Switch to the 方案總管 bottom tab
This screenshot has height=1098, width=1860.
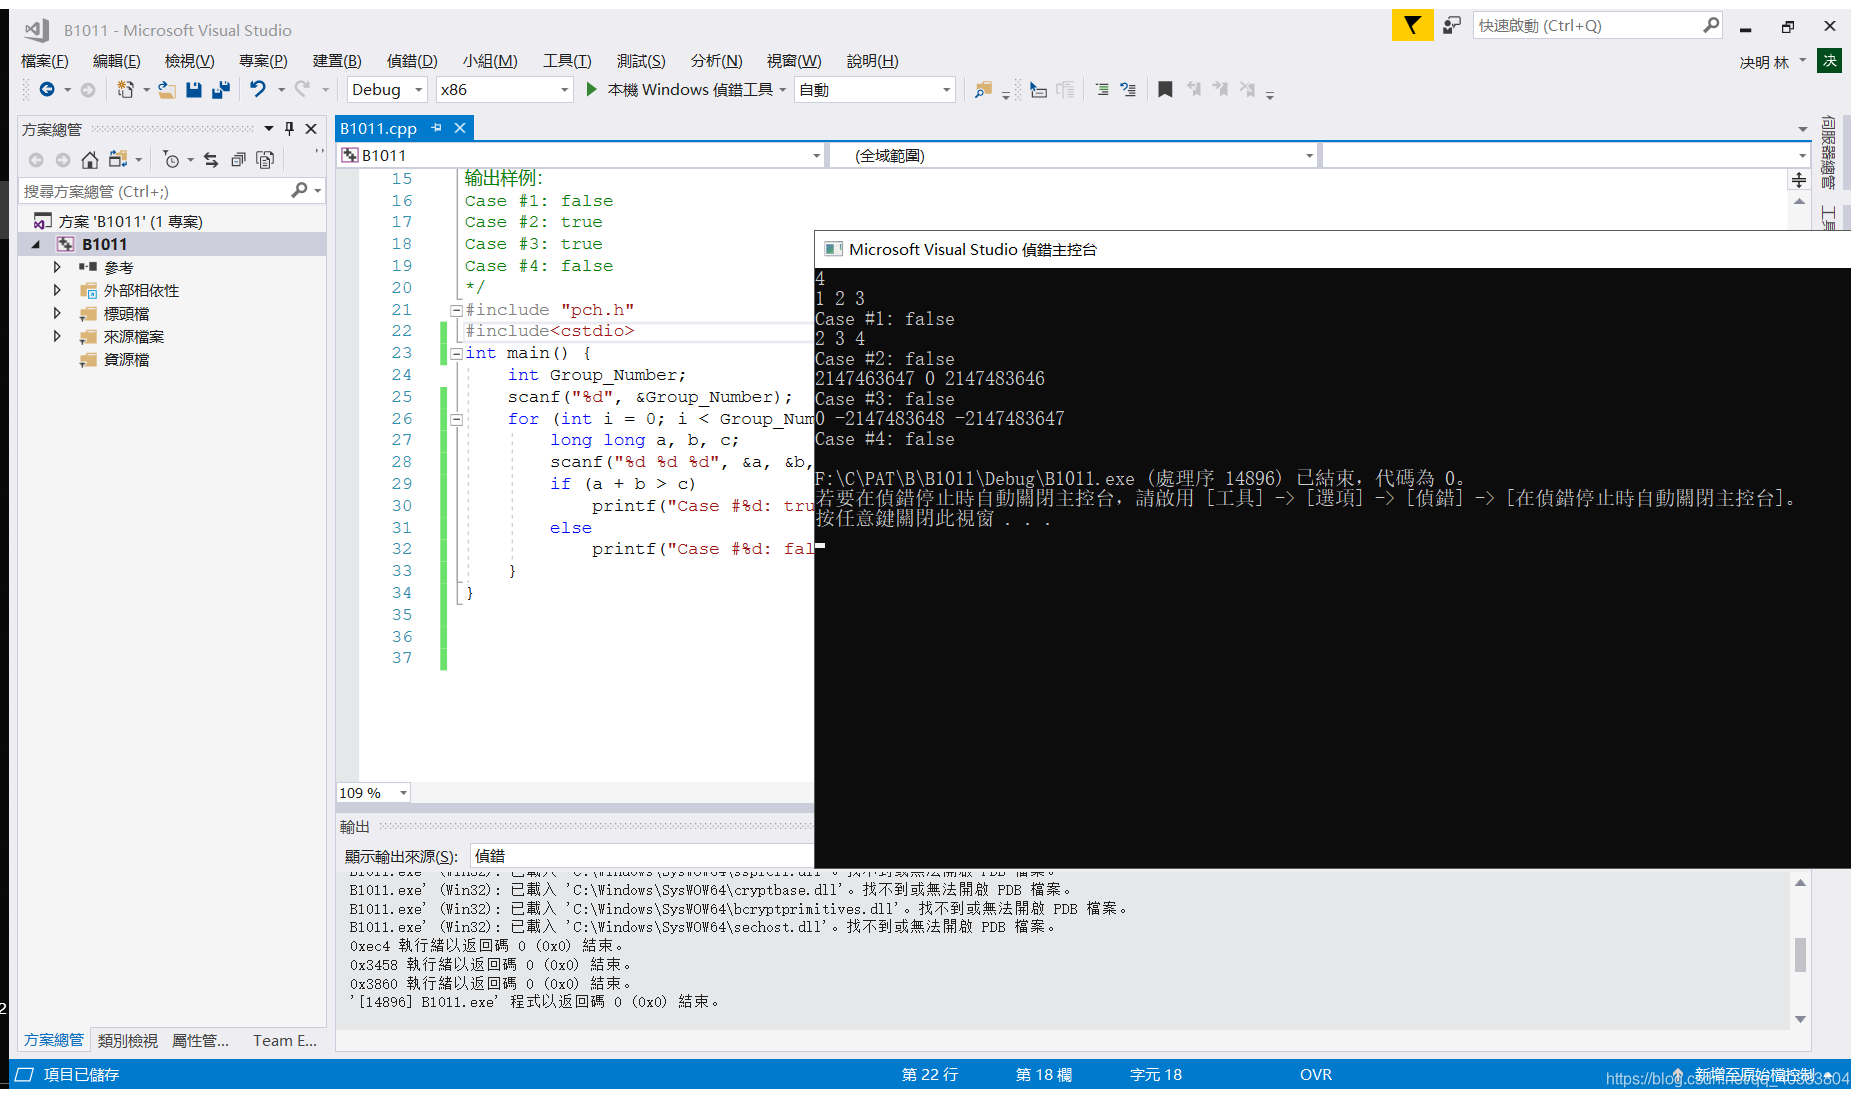point(54,1041)
